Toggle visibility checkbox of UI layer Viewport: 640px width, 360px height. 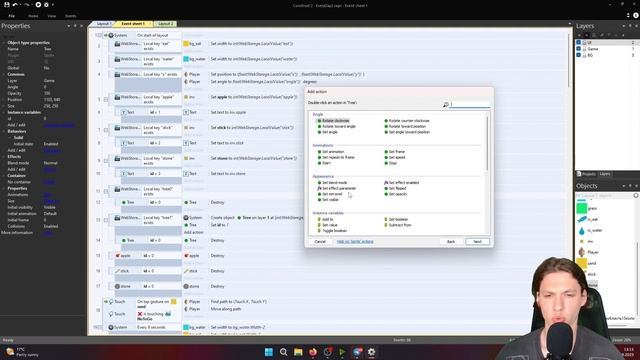tap(578, 42)
